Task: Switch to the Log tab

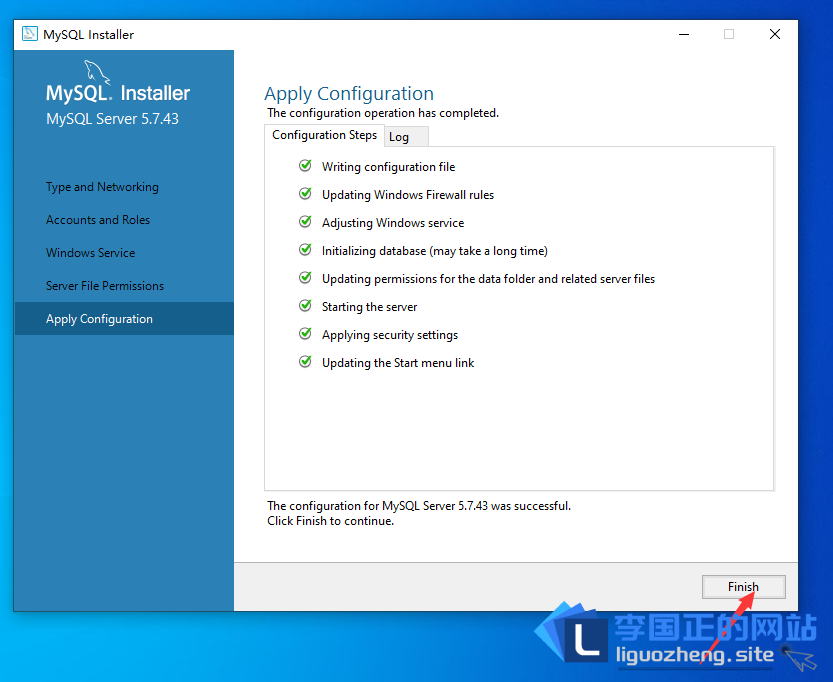Action: point(405,137)
